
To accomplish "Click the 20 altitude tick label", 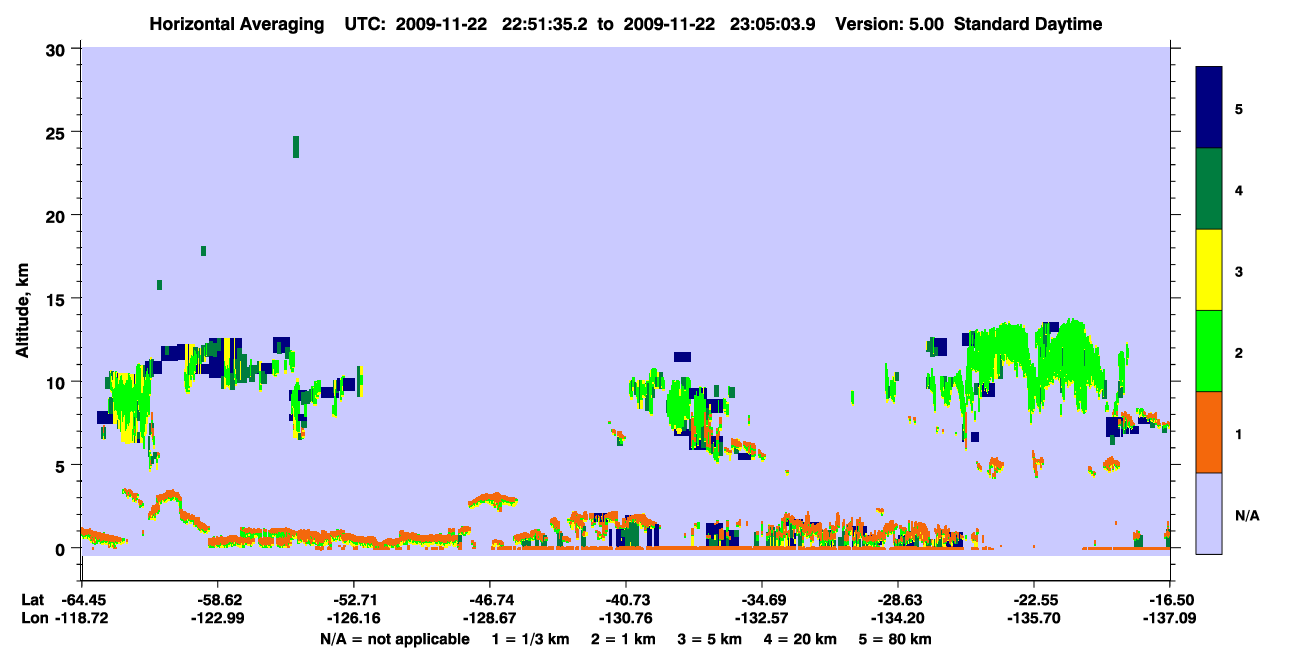I will coord(58,215).
